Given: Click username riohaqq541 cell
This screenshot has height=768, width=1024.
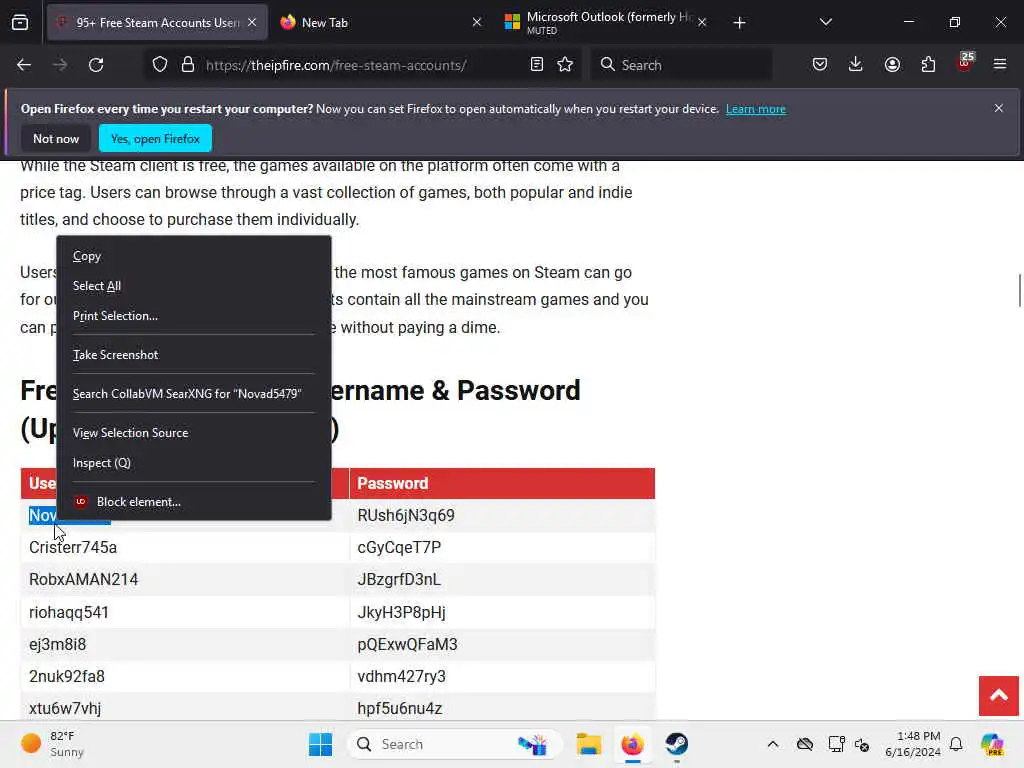Looking at the screenshot, I should [x=185, y=612].
